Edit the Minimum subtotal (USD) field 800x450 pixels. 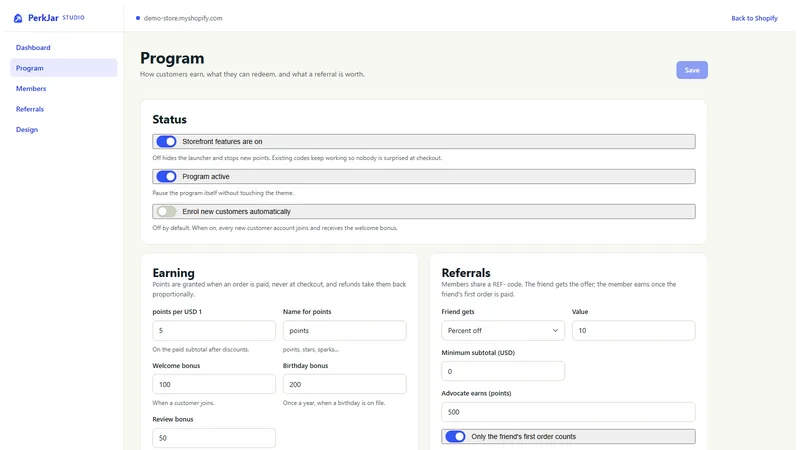(x=503, y=371)
